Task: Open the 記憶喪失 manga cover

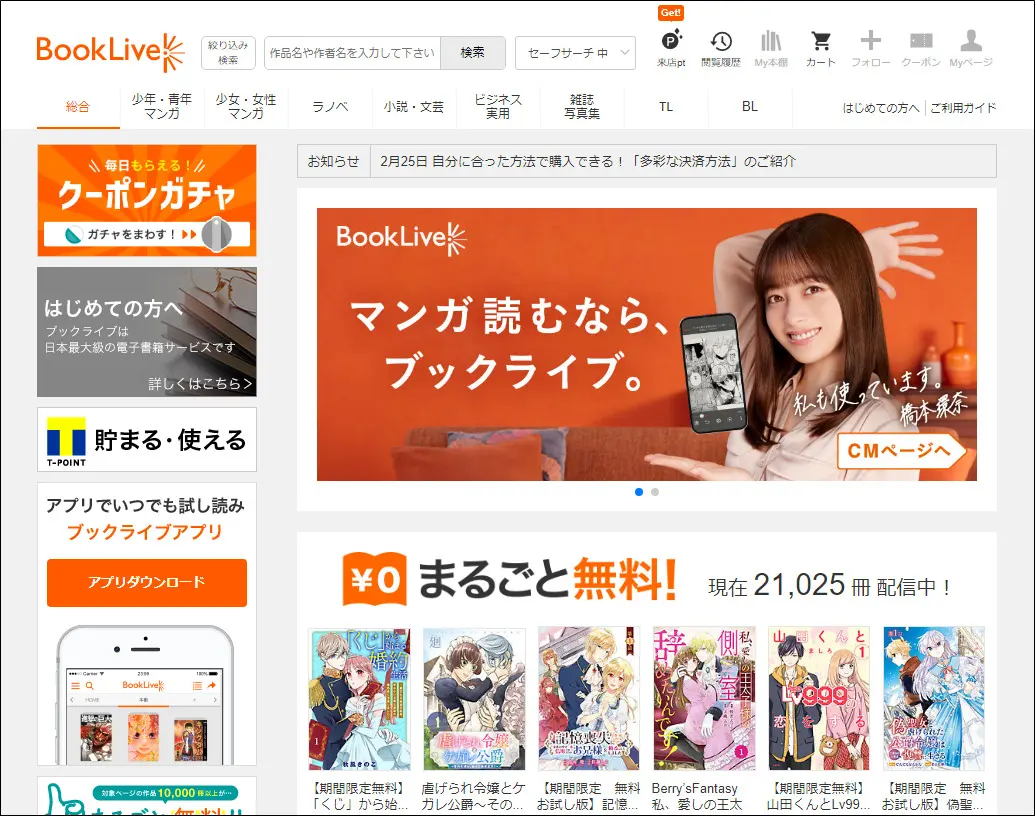Action: (x=589, y=698)
